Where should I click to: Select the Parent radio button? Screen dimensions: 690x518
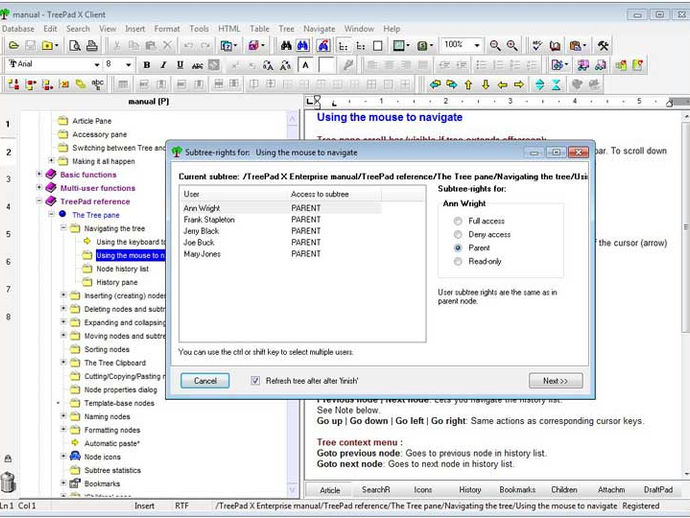[458, 248]
